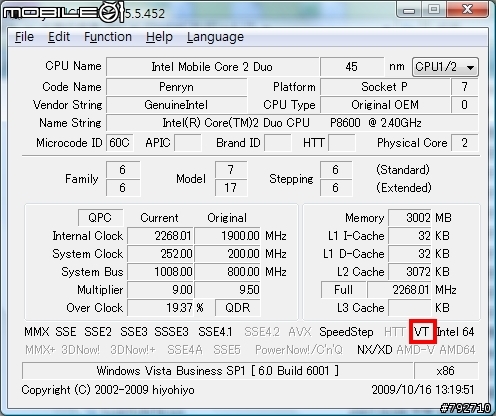
Task: Click the date and time 2009/10/16
Action: (423, 389)
